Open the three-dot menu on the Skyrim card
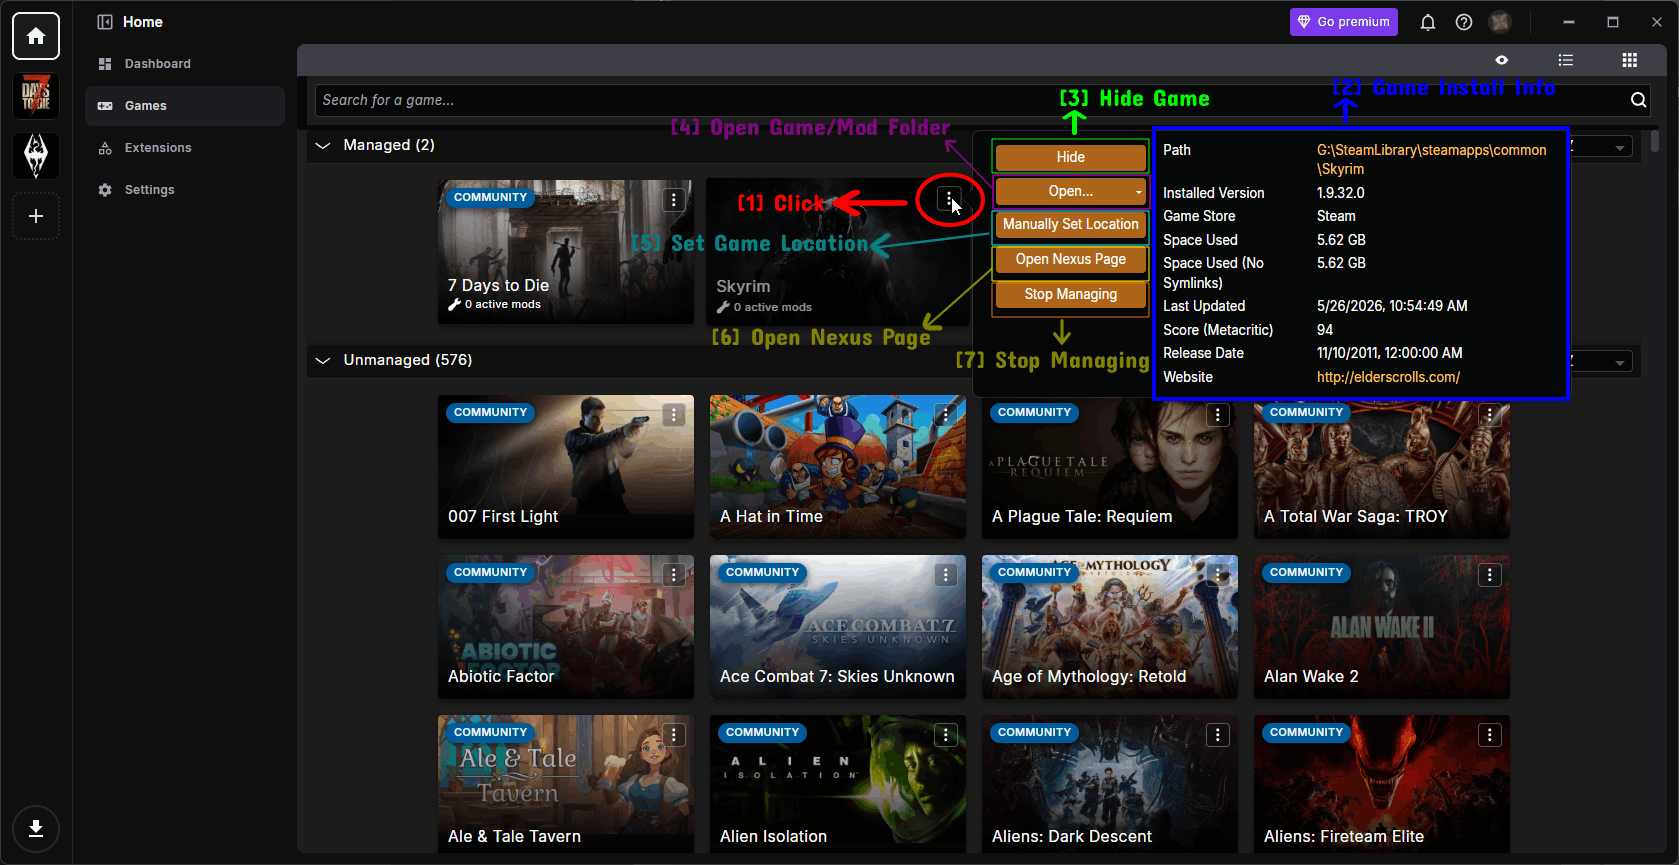 pos(949,200)
